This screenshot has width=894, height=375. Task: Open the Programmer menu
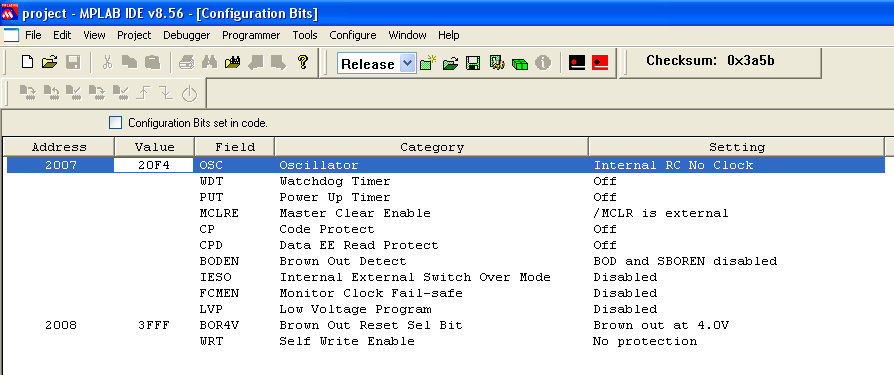pos(251,35)
